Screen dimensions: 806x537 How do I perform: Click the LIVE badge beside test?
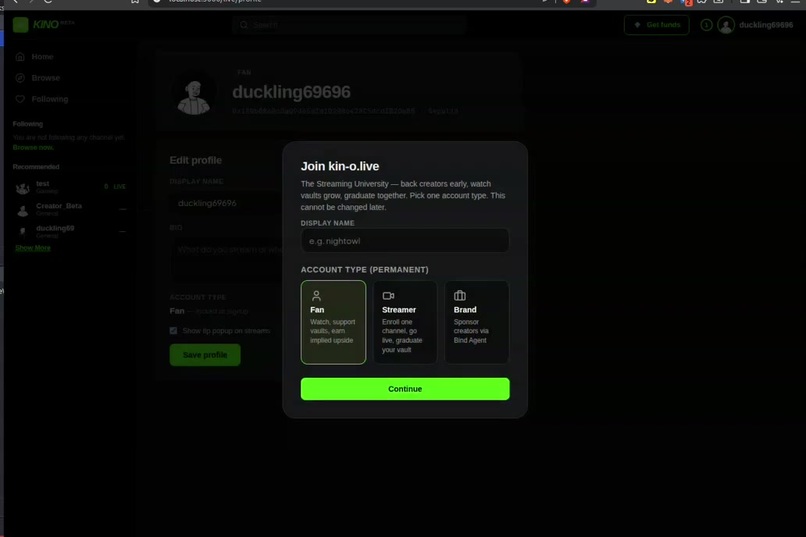[x=119, y=187]
